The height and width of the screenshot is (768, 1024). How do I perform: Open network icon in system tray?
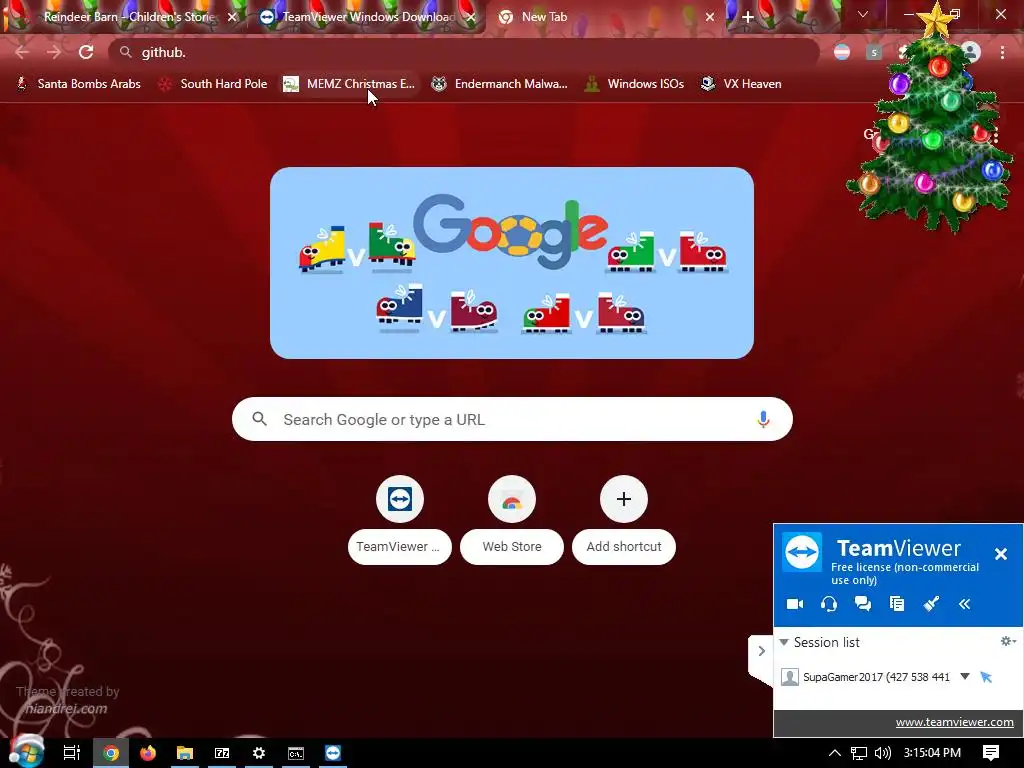point(859,753)
